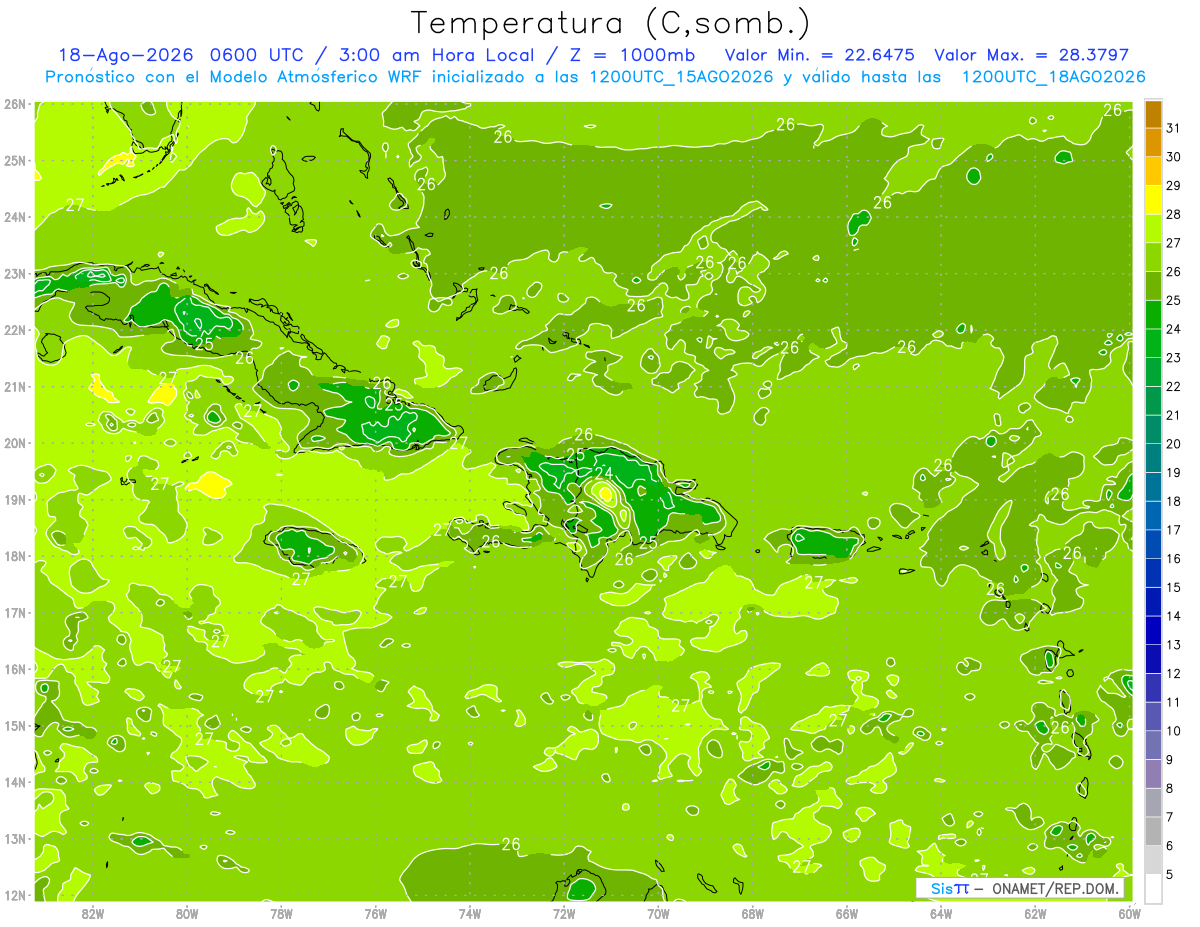Image resolution: width=1200 pixels, height=927 pixels.
Task: Click the dark green Jamaica temperature area
Action: 305,547
